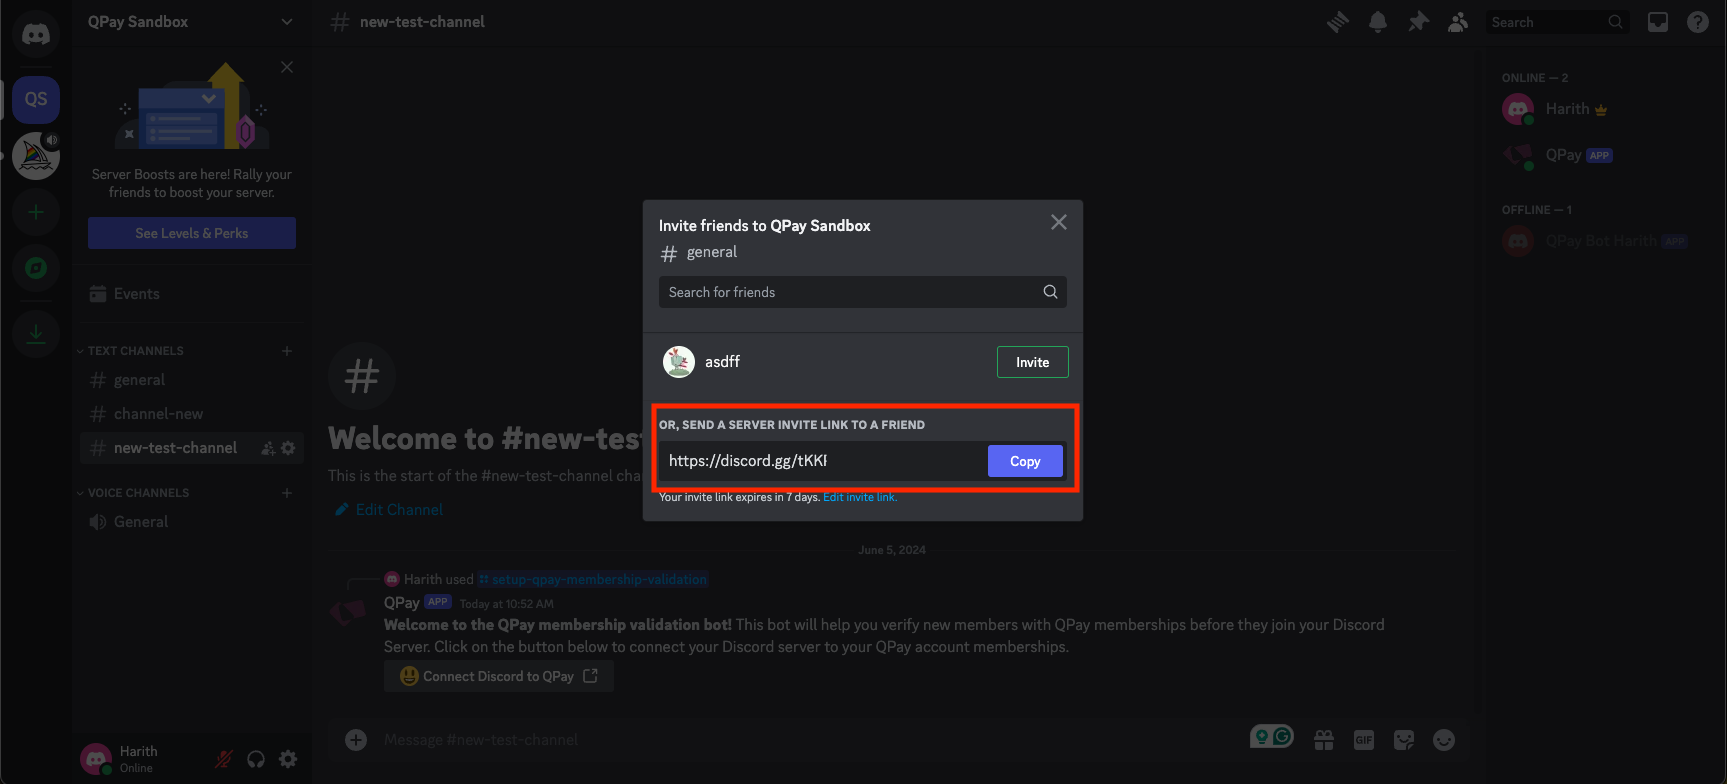The image size is (1727, 784).
Task: Click the search magnifier in invite dialog
Action: point(1050,292)
